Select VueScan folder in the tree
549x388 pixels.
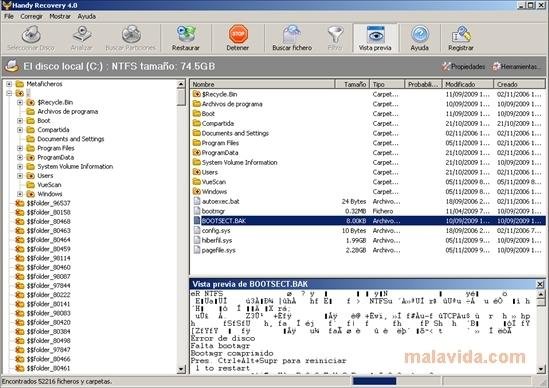tap(49, 185)
